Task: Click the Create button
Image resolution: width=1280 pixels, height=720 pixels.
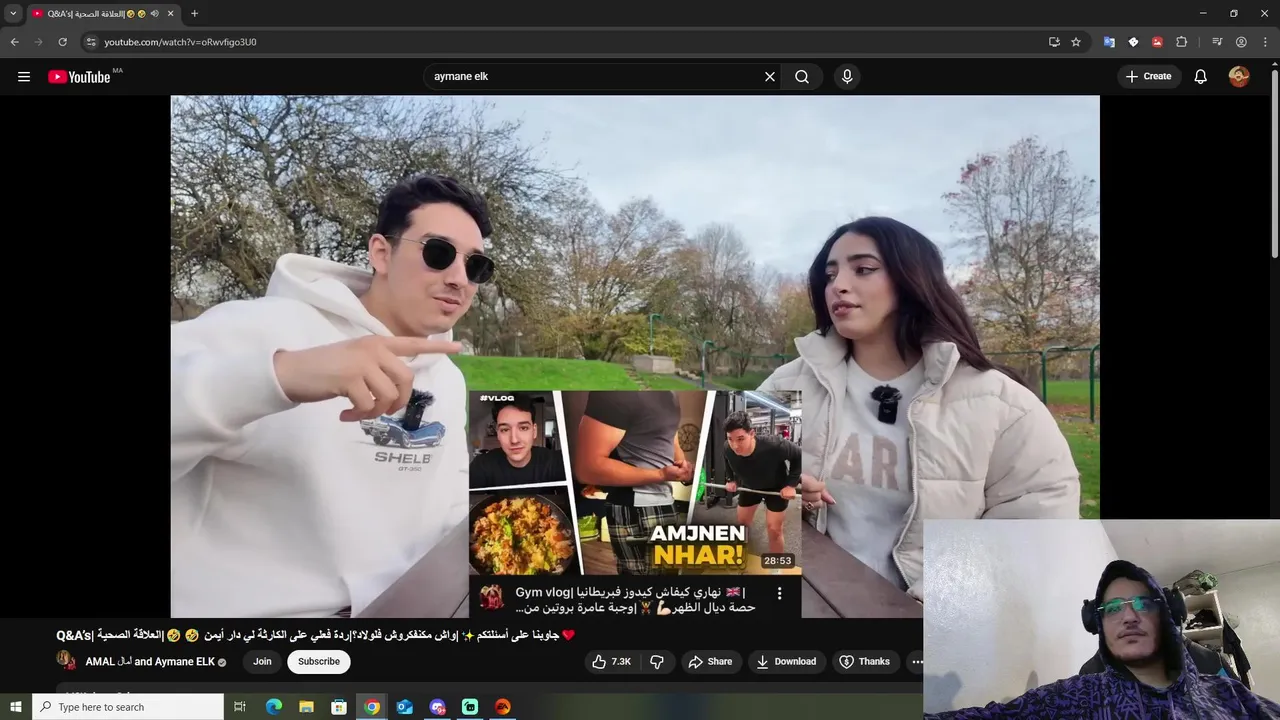Action: (1149, 76)
